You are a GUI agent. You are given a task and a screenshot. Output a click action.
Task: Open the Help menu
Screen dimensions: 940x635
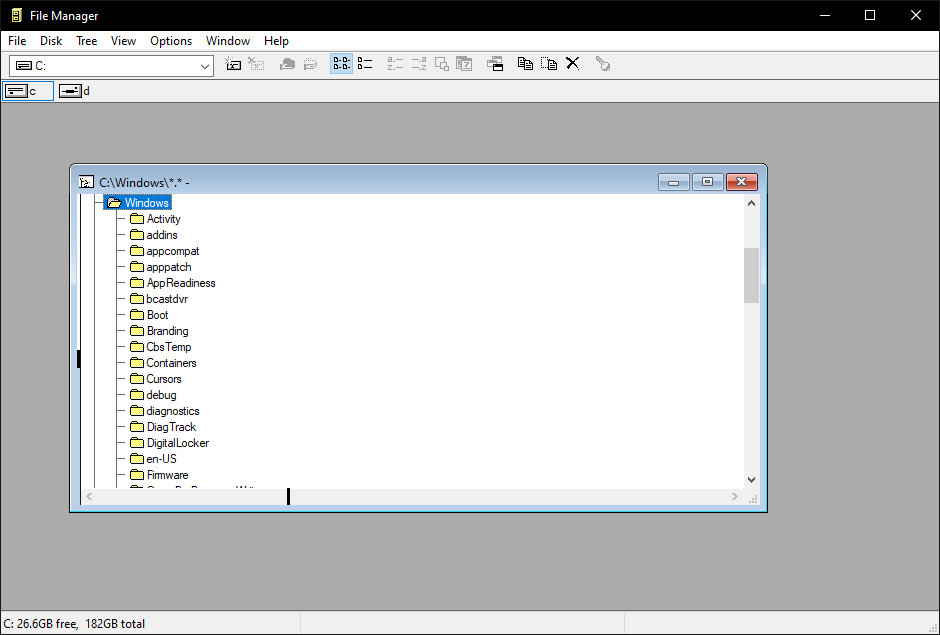coord(276,41)
